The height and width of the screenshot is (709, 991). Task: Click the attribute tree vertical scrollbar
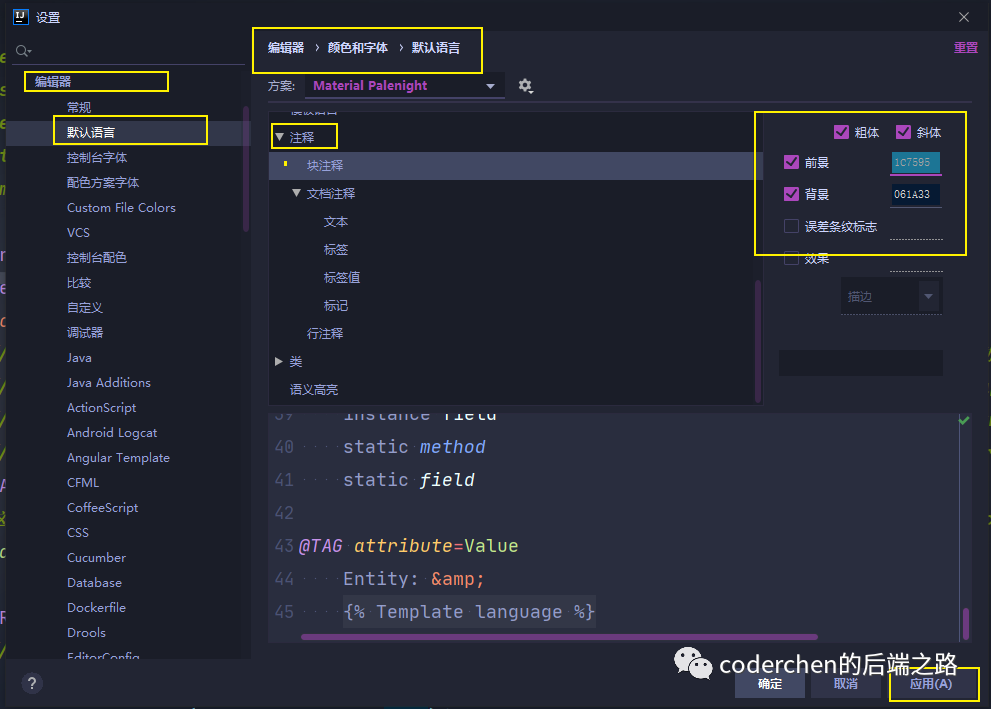(758, 341)
